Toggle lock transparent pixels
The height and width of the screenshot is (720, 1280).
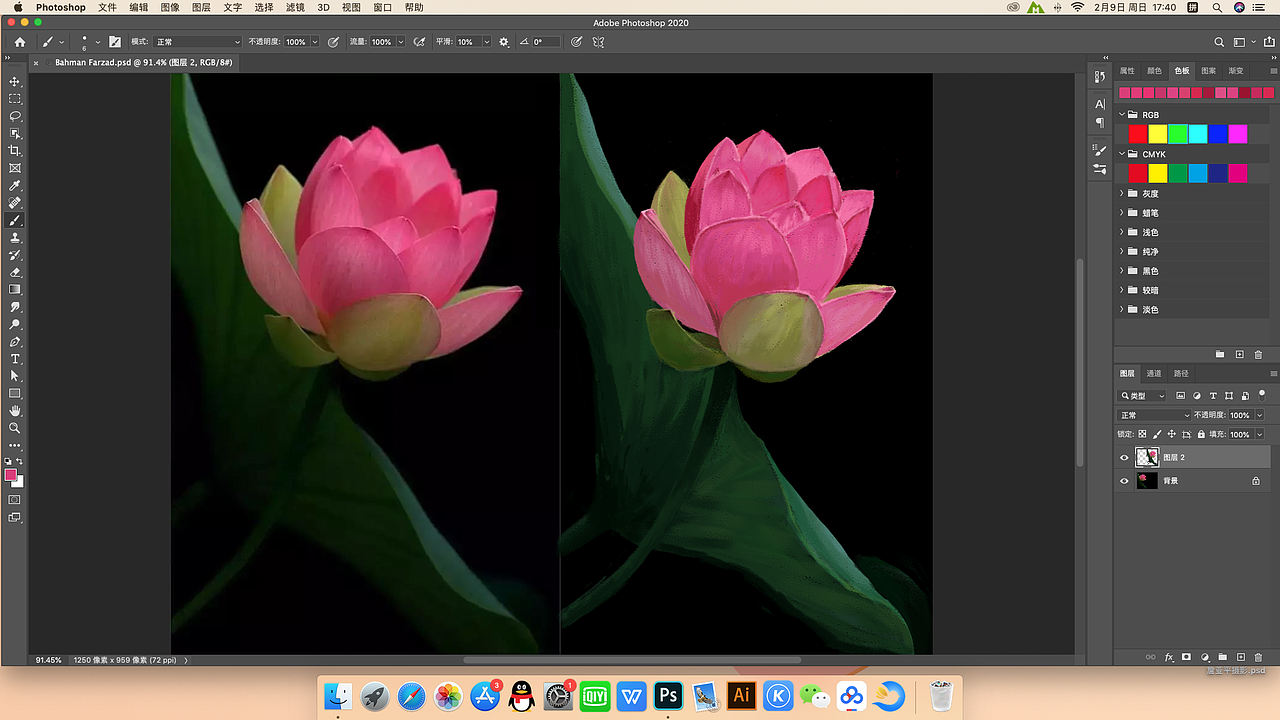[1142, 434]
